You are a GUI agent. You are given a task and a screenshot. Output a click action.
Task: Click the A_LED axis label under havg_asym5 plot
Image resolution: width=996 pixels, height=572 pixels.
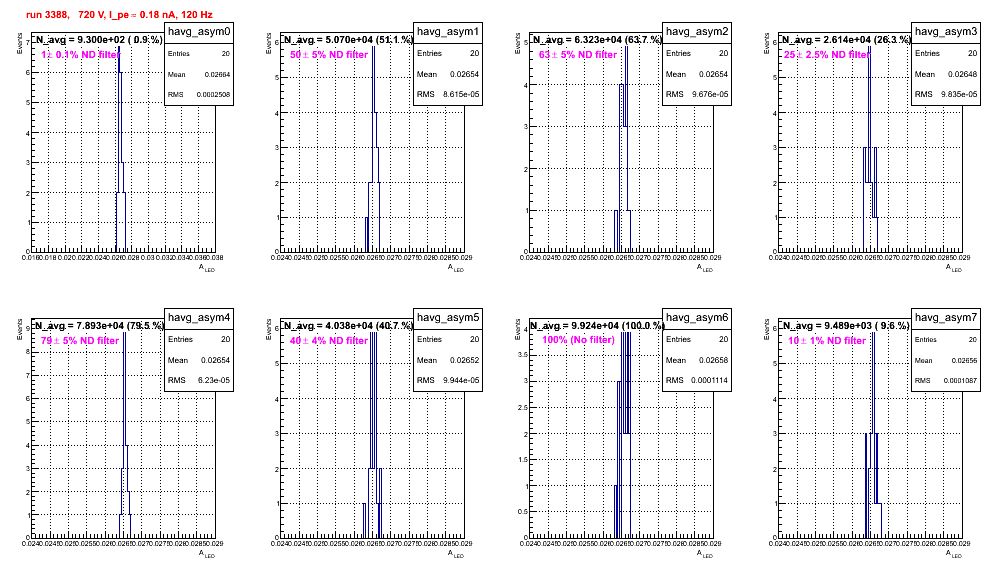tap(456, 555)
